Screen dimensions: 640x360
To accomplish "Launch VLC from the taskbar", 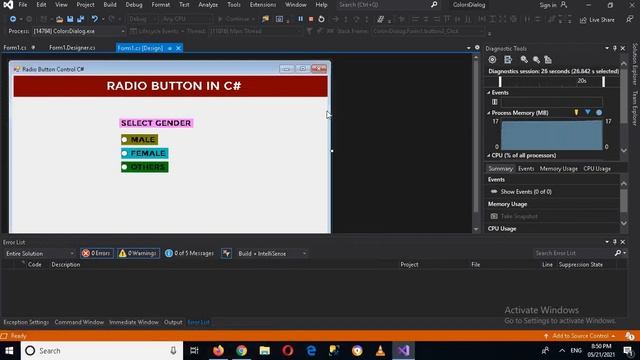I will pos(380,351).
